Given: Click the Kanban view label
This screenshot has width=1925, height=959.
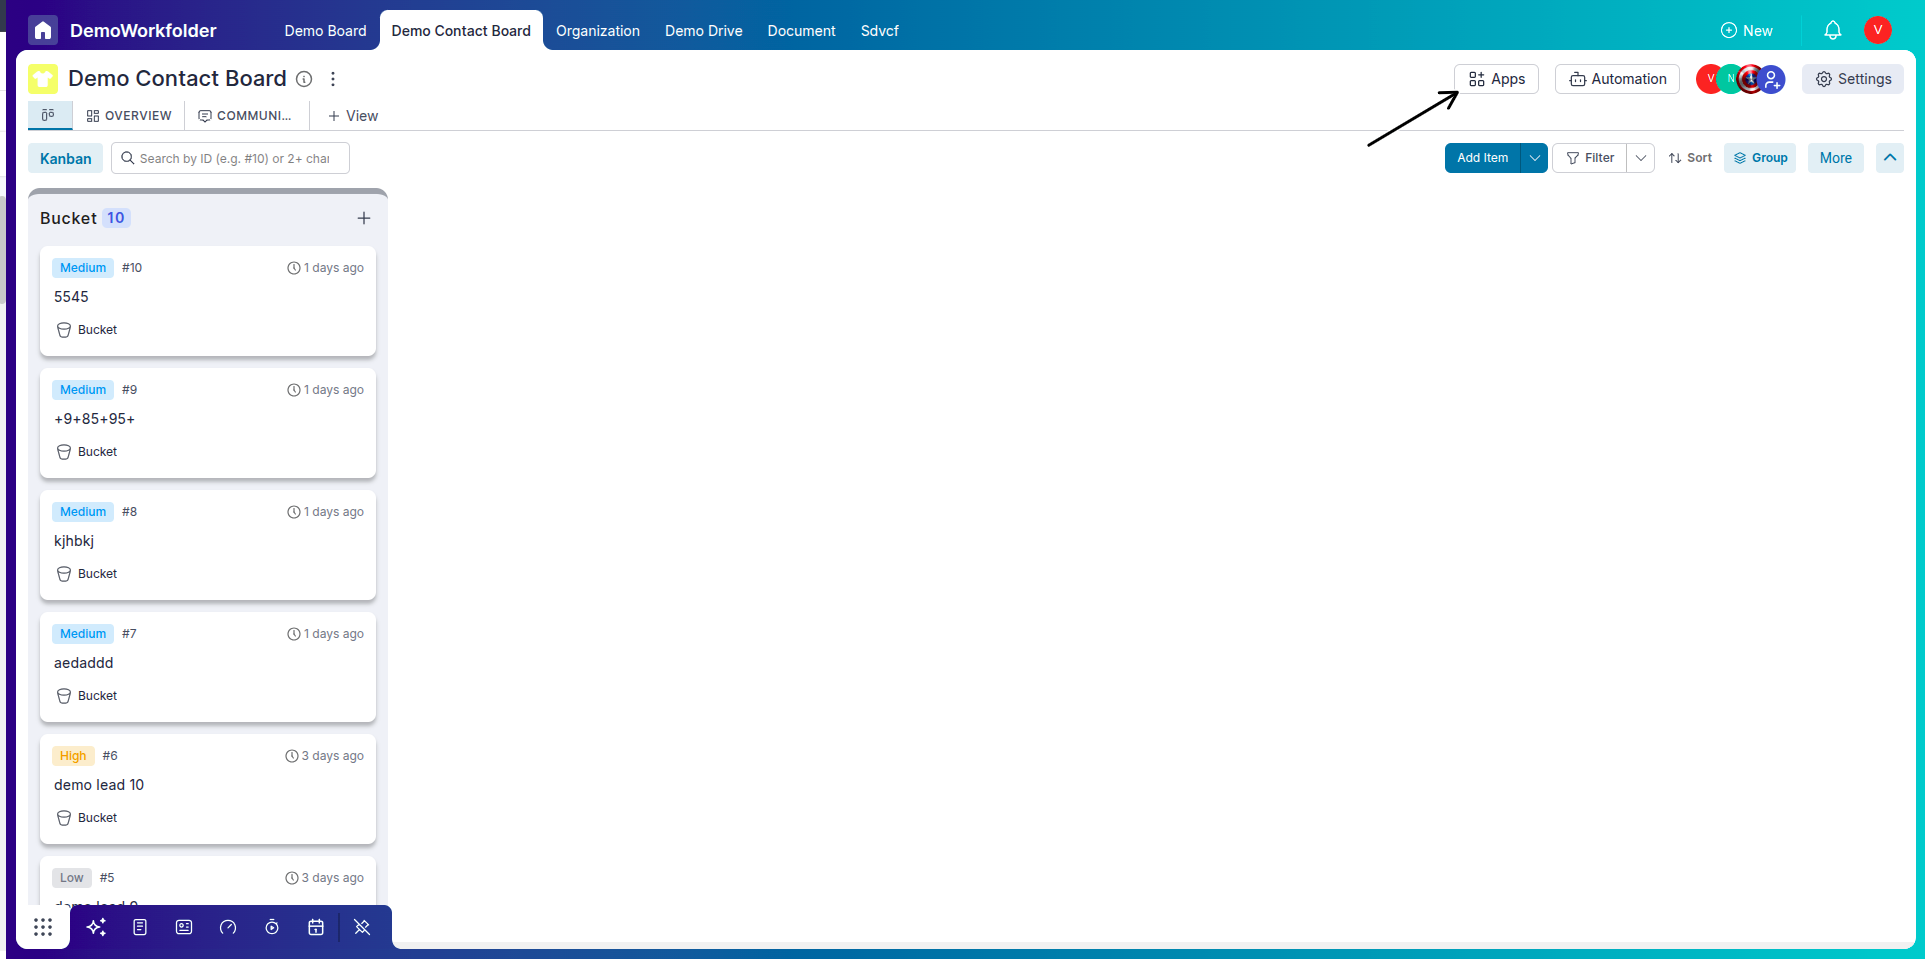Looking at the screenshot, I should pyautogui.click(x=66, y=158).
